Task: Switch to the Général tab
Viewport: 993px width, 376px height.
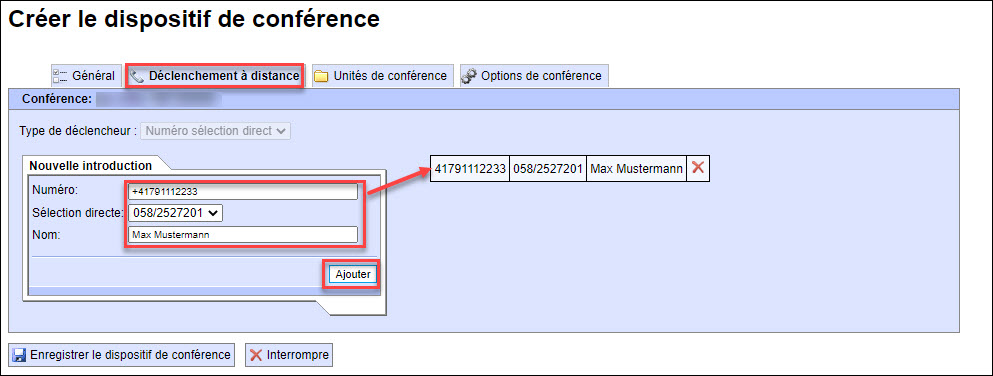Action: [x=85, y=76]
